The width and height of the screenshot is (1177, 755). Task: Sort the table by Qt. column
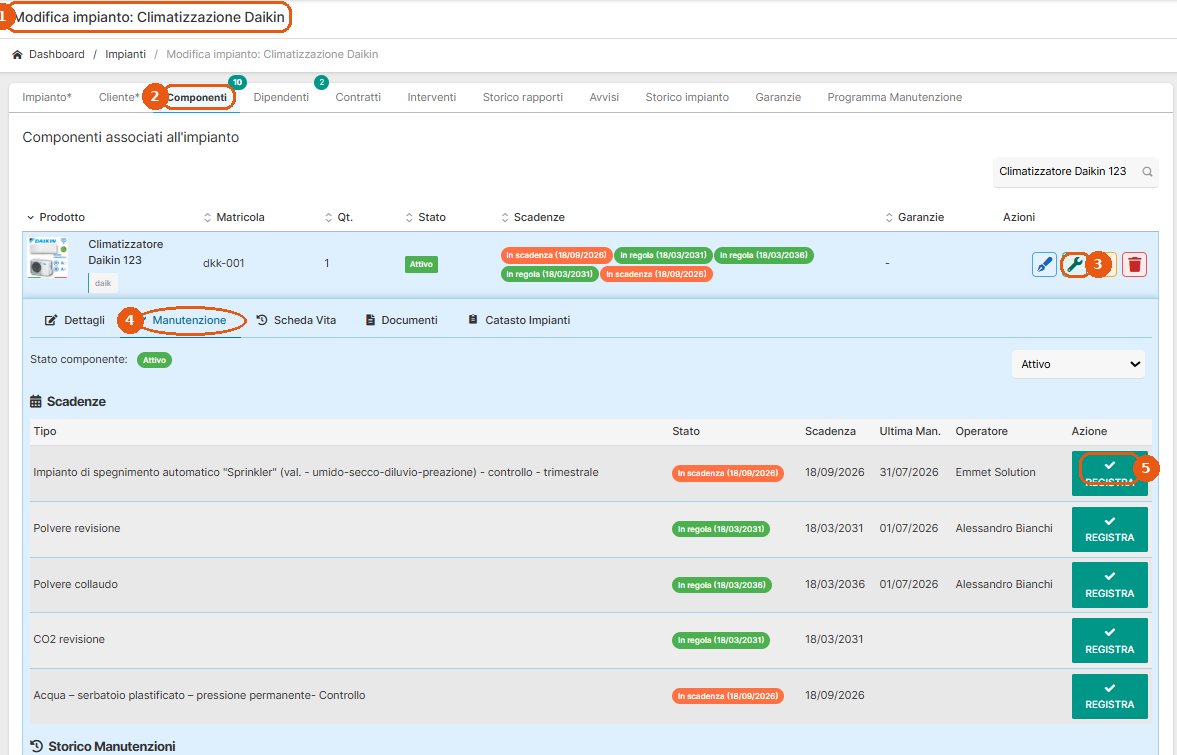[x=339, y=217]
